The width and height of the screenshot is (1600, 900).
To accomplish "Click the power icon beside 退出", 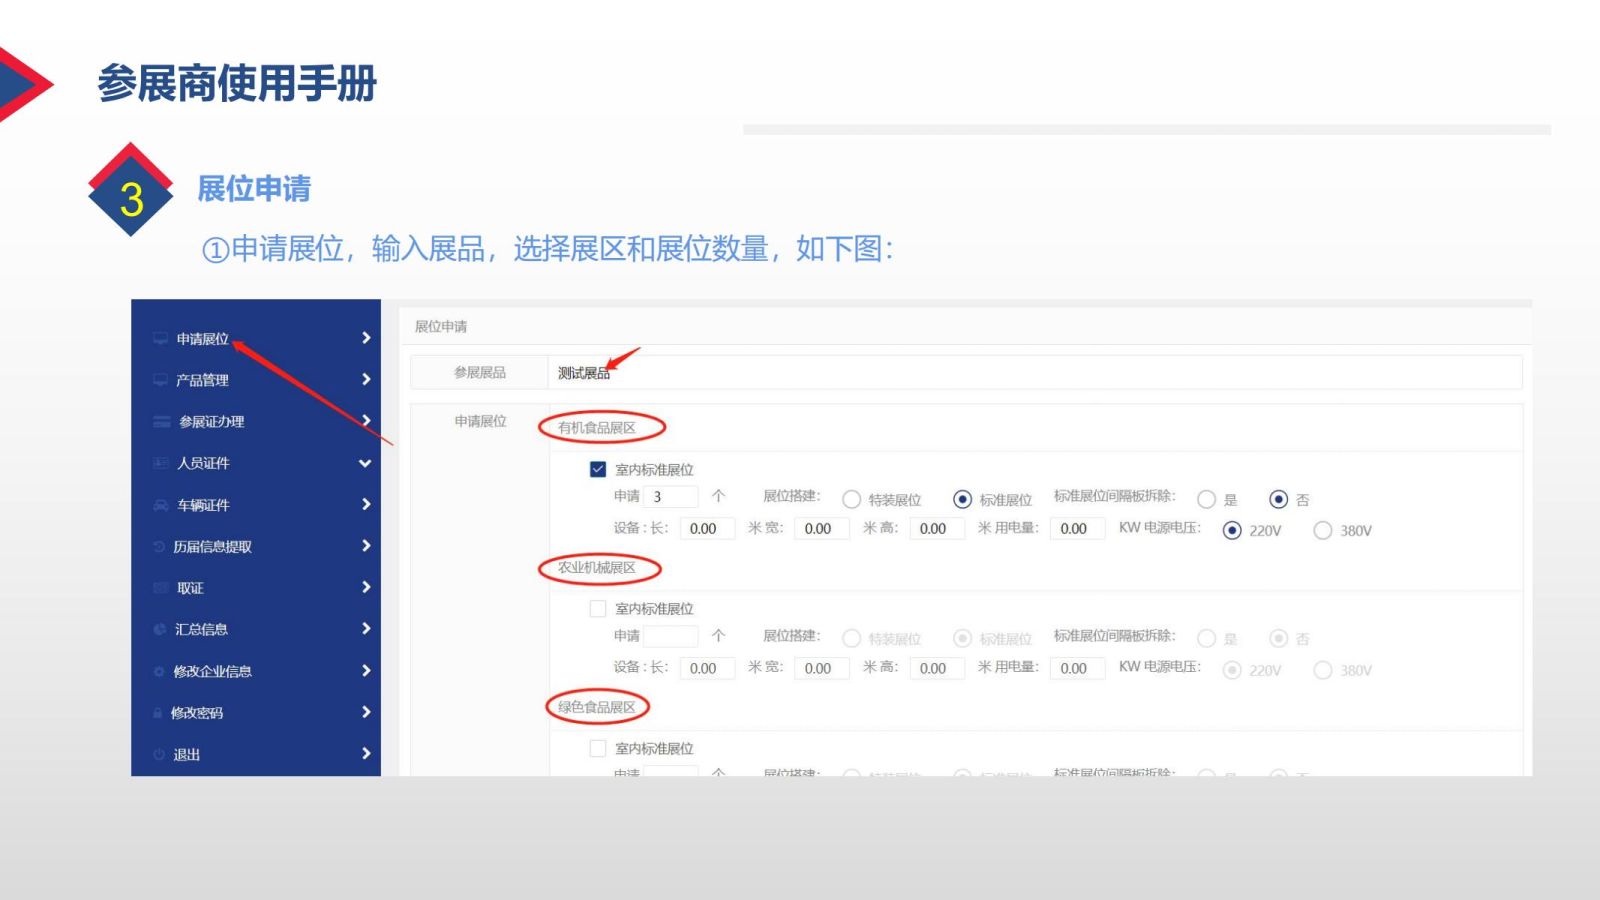I will click(x=159, y=755).
